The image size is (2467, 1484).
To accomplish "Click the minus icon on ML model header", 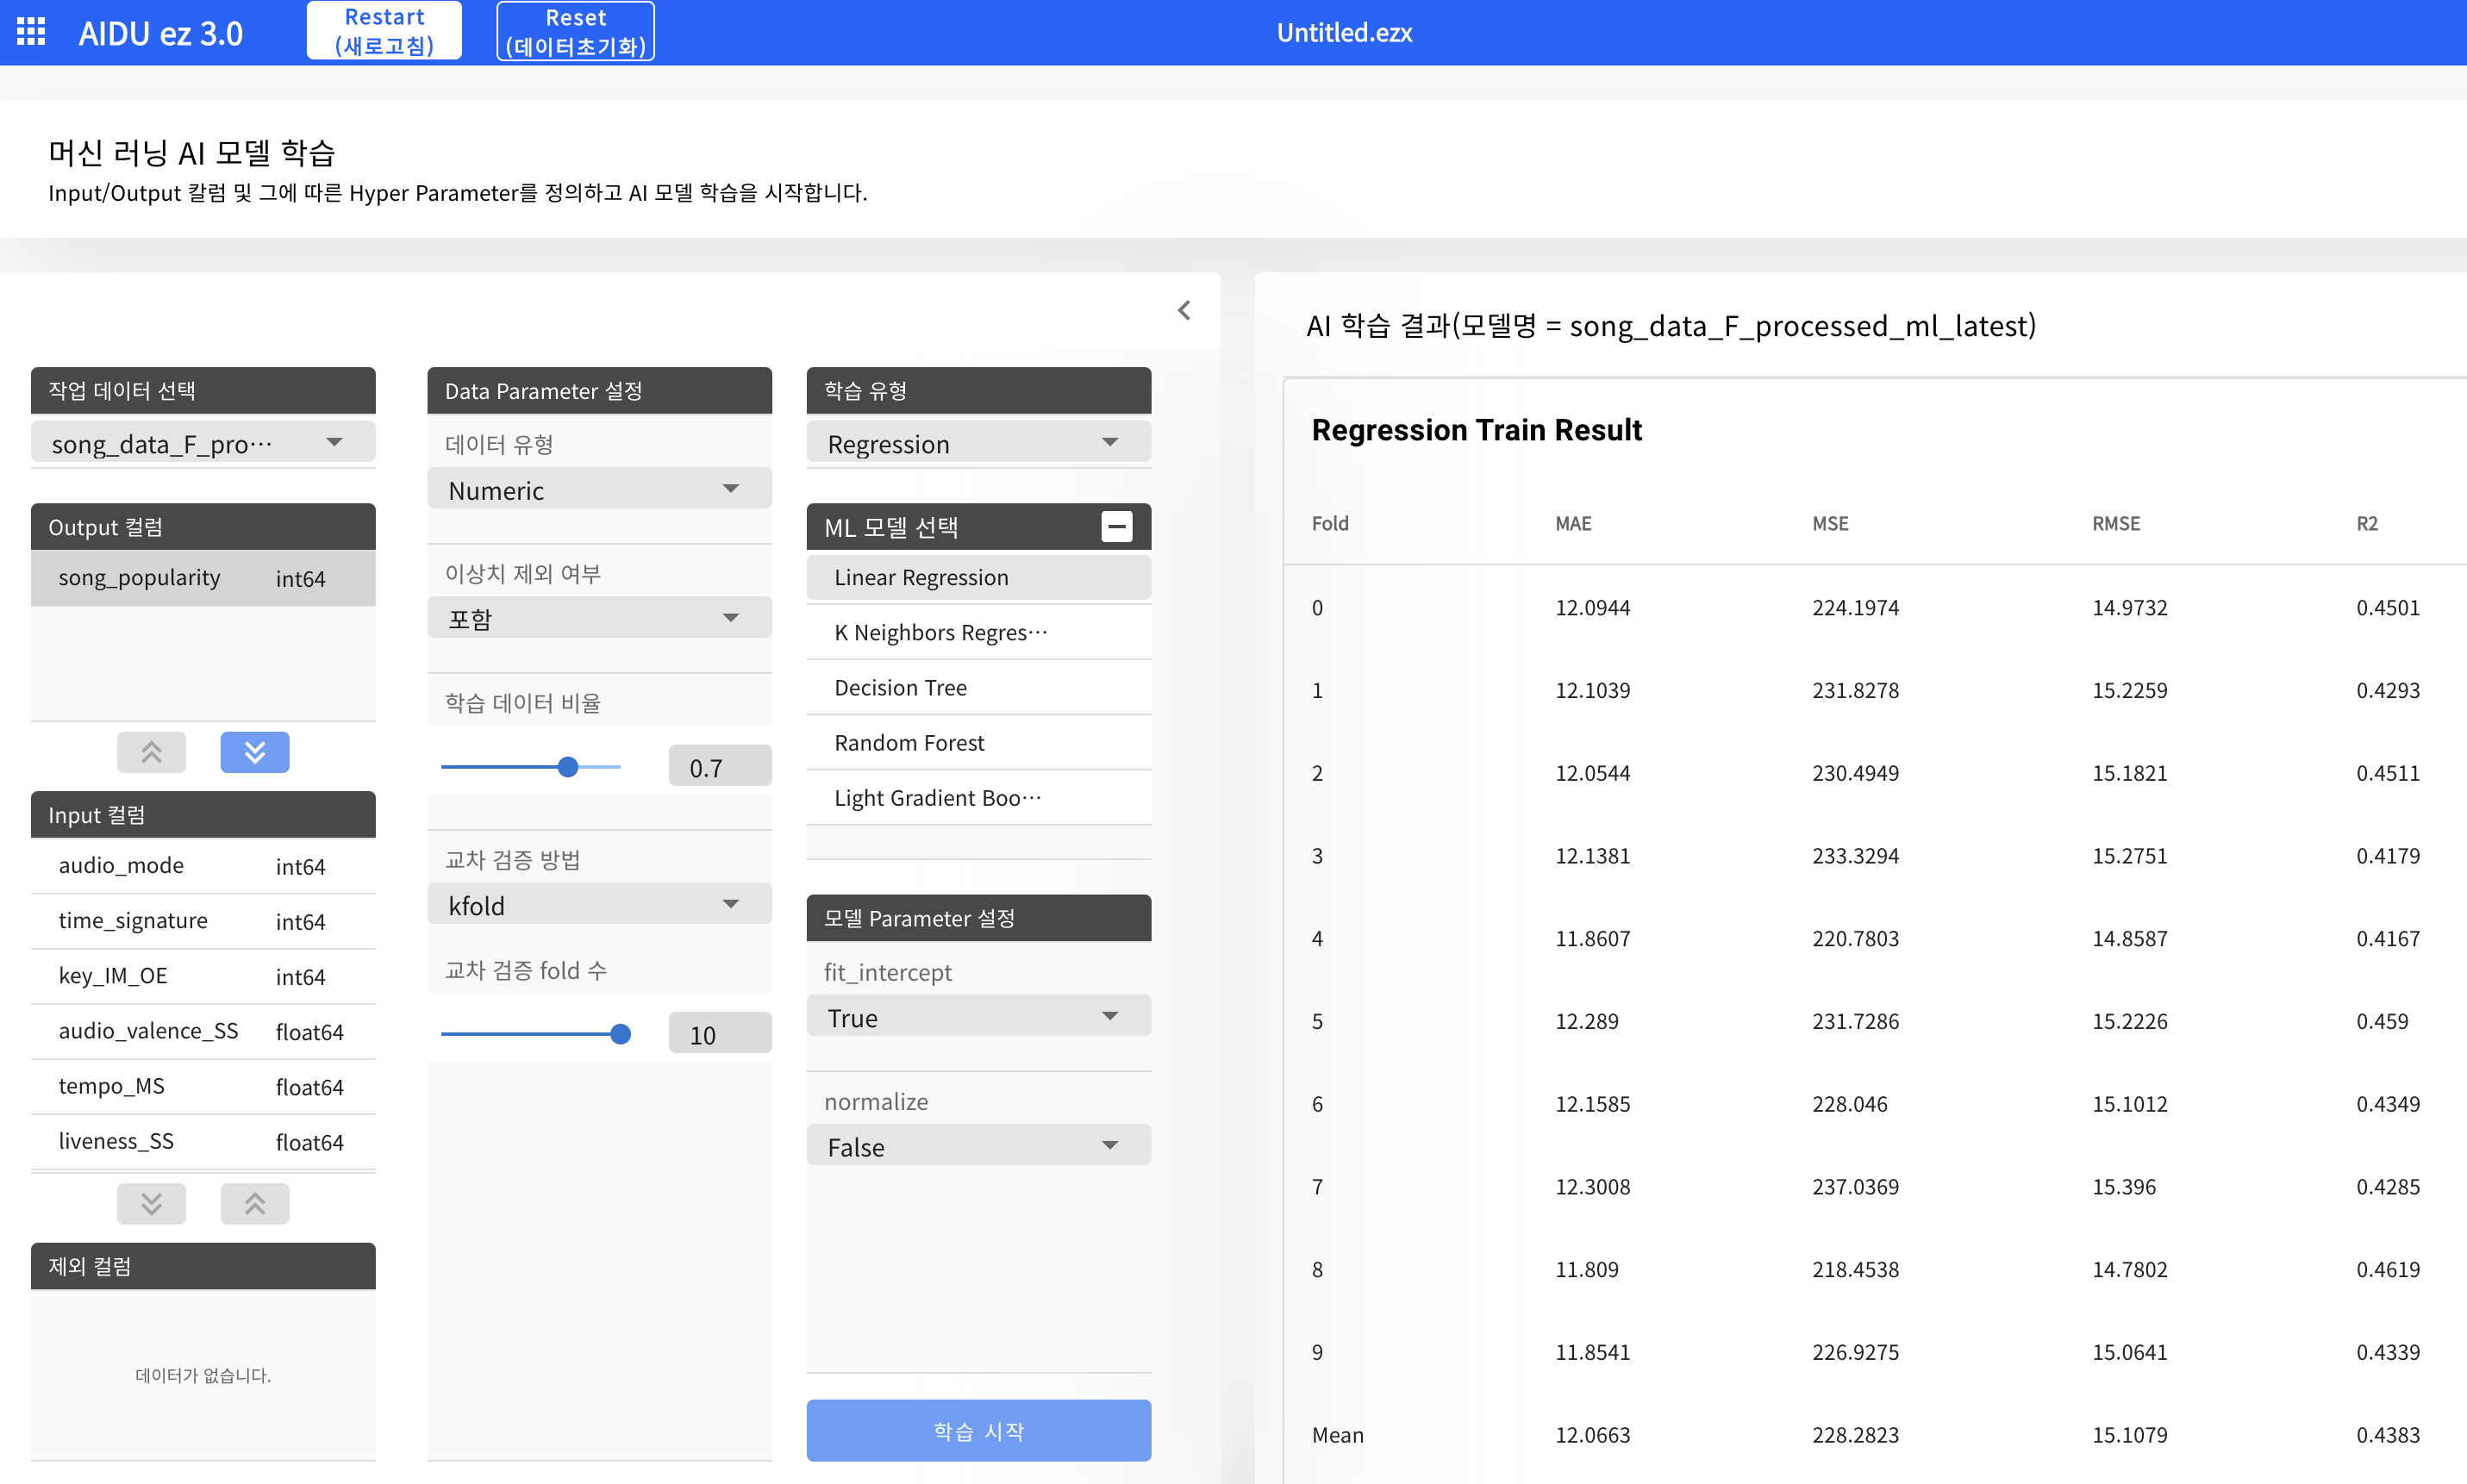I will point(1116,526).
